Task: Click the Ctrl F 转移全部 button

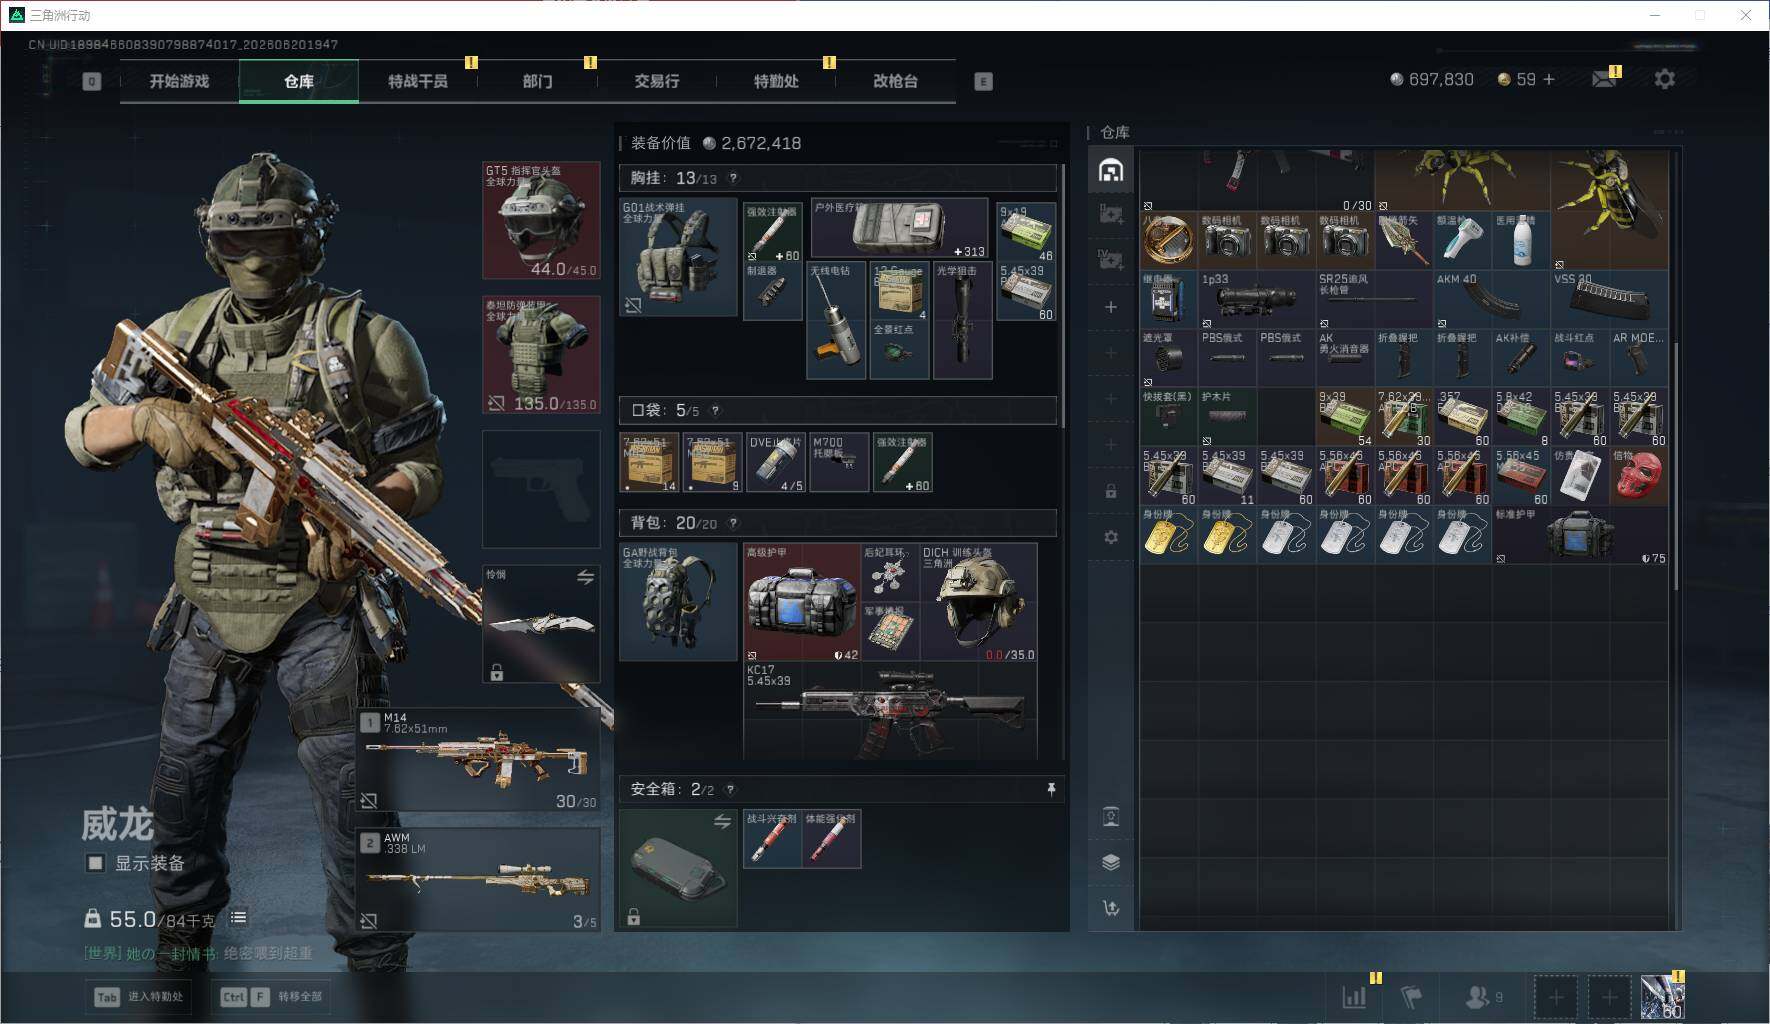Action: 272,996
